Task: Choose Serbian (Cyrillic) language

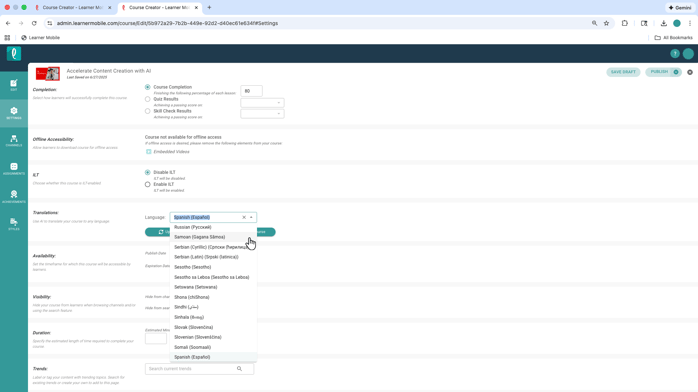Action: pyautogui.click(x=213, y=247)
